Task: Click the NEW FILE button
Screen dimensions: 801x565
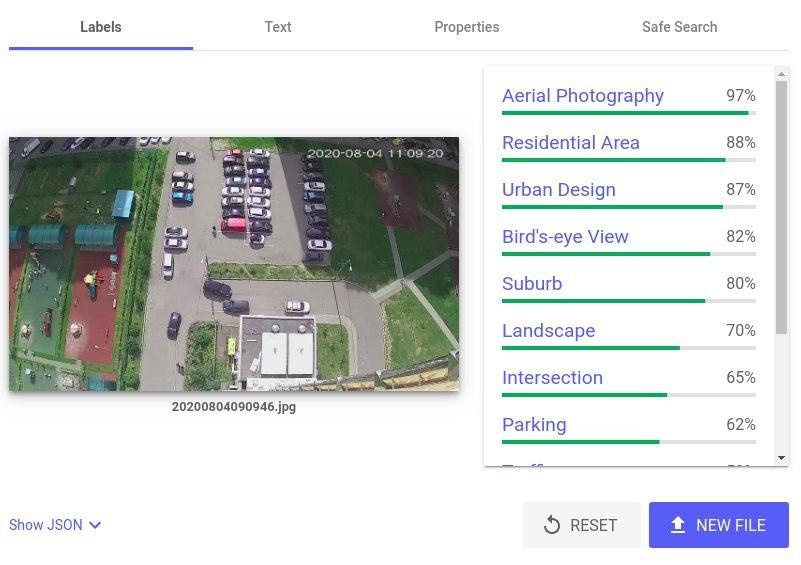Action: point(719,525)
